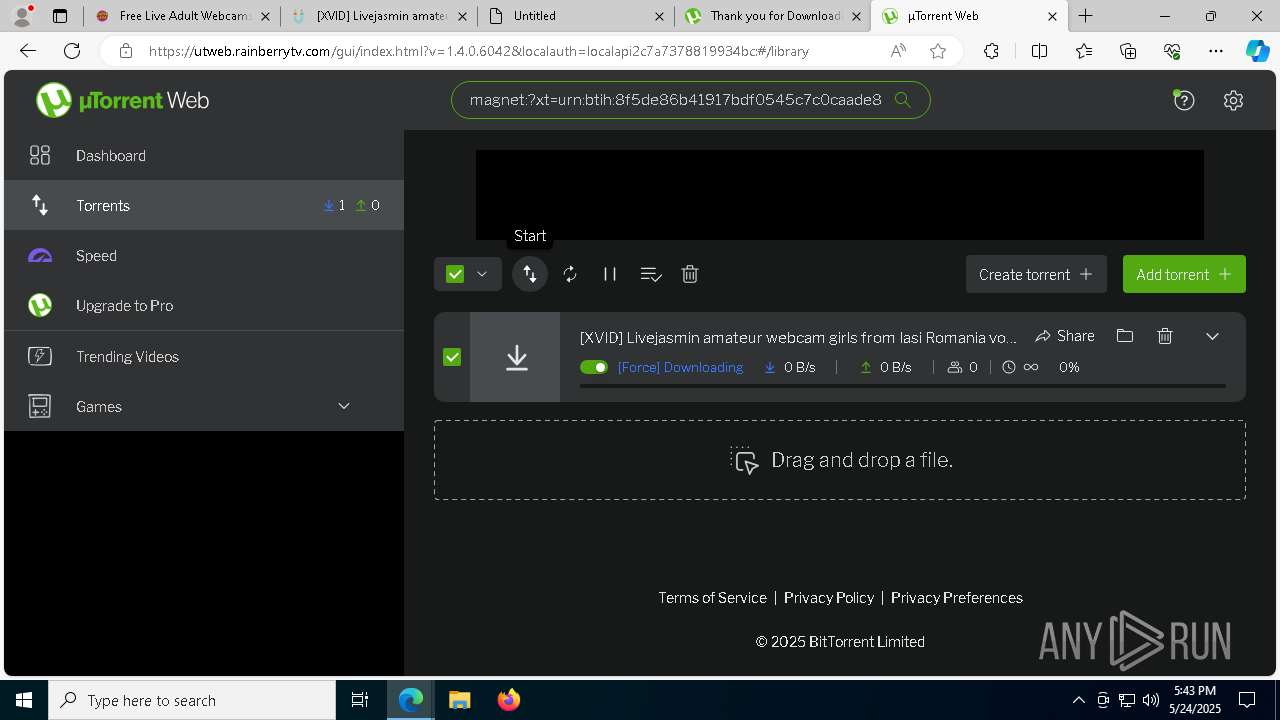Viewport: 1280px width, 720px height.
Task: Go back in the browser
Action: point(28,51)
